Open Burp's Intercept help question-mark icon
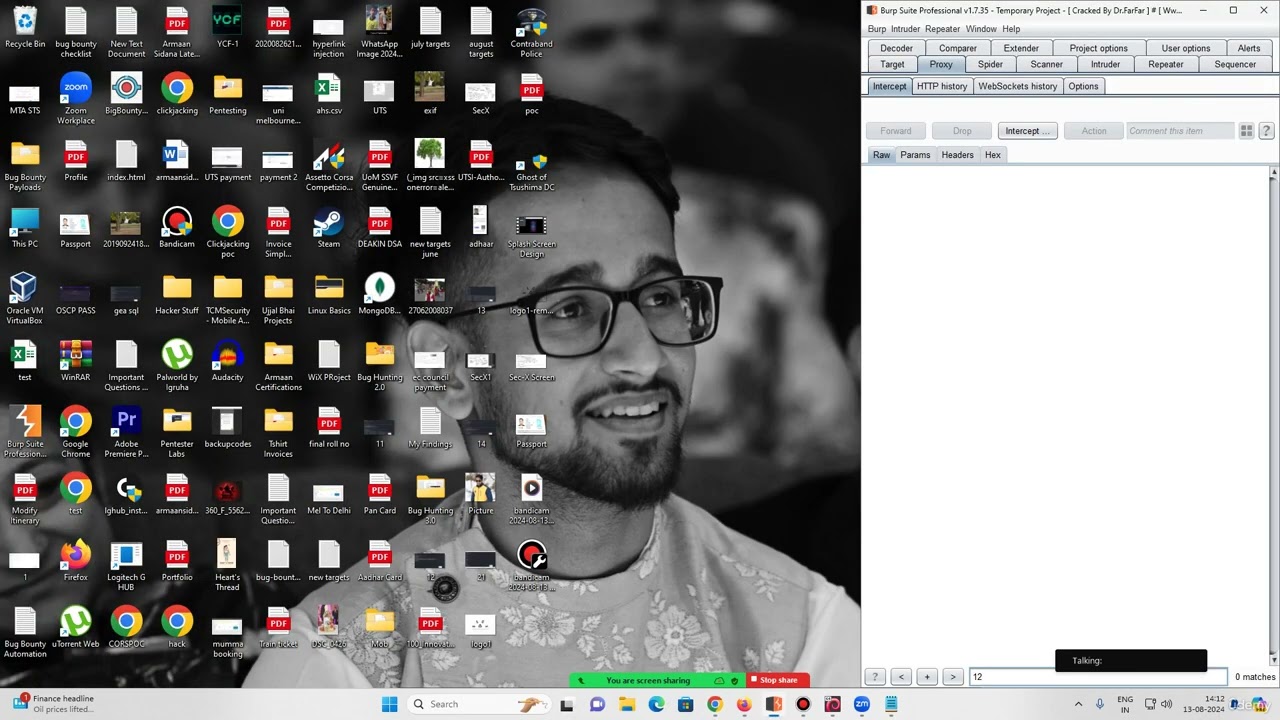The height and width of the screenshot is (720, 1280). [x=1266, y=131]
